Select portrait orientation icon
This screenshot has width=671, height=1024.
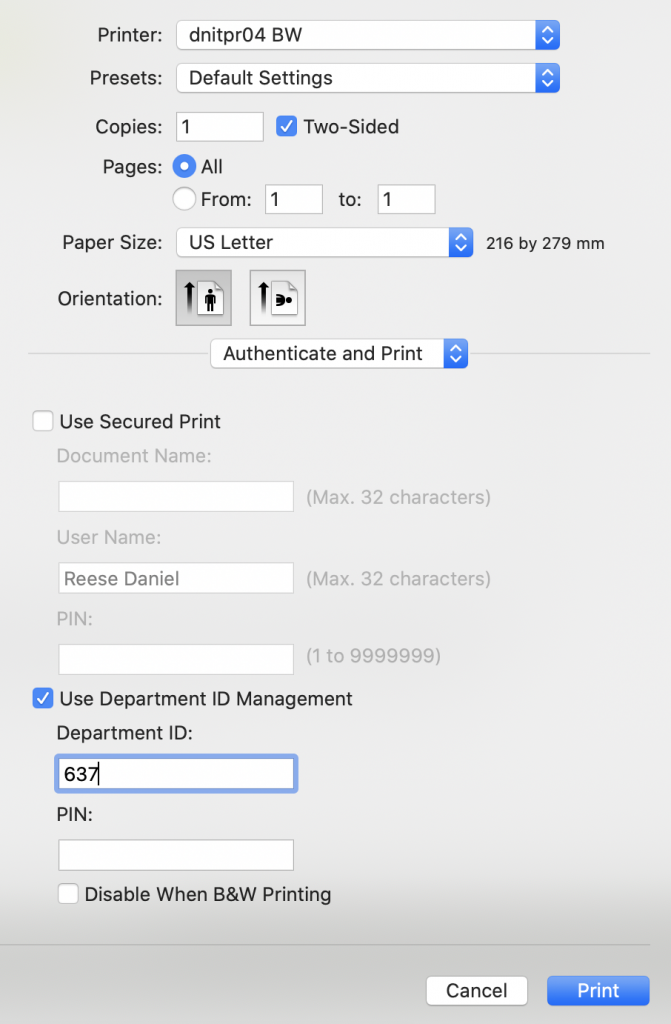(x=204, y=298)
